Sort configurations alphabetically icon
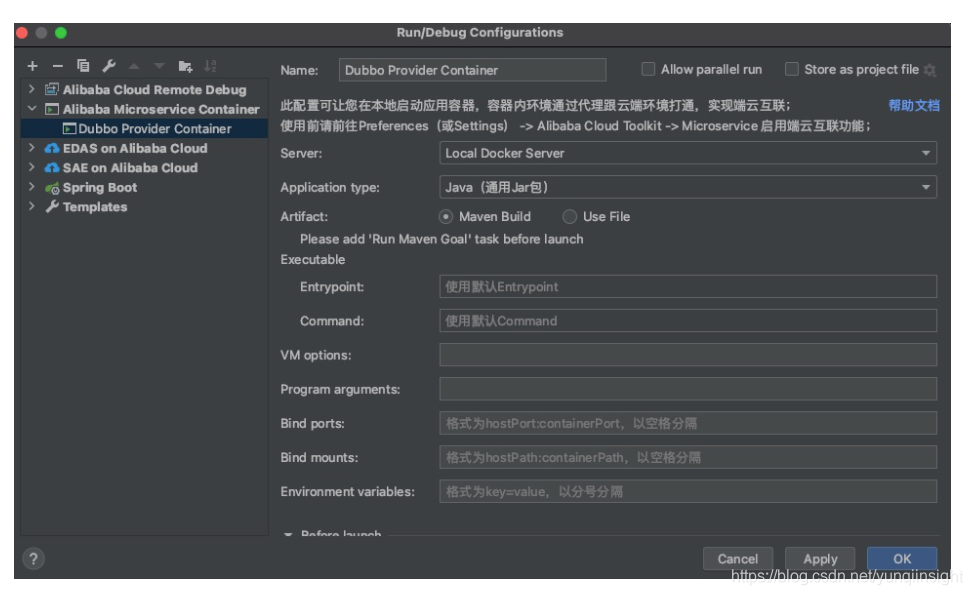The width and height of the screenshot is (973, 595). click(x=210, y=66)
